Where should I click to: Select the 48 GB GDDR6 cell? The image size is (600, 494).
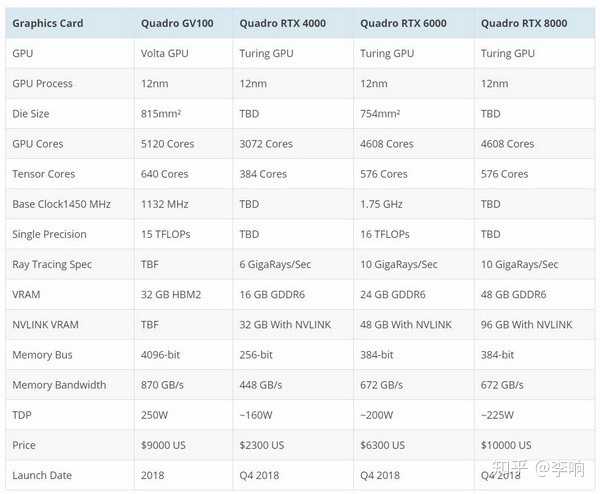coord(513,295)
